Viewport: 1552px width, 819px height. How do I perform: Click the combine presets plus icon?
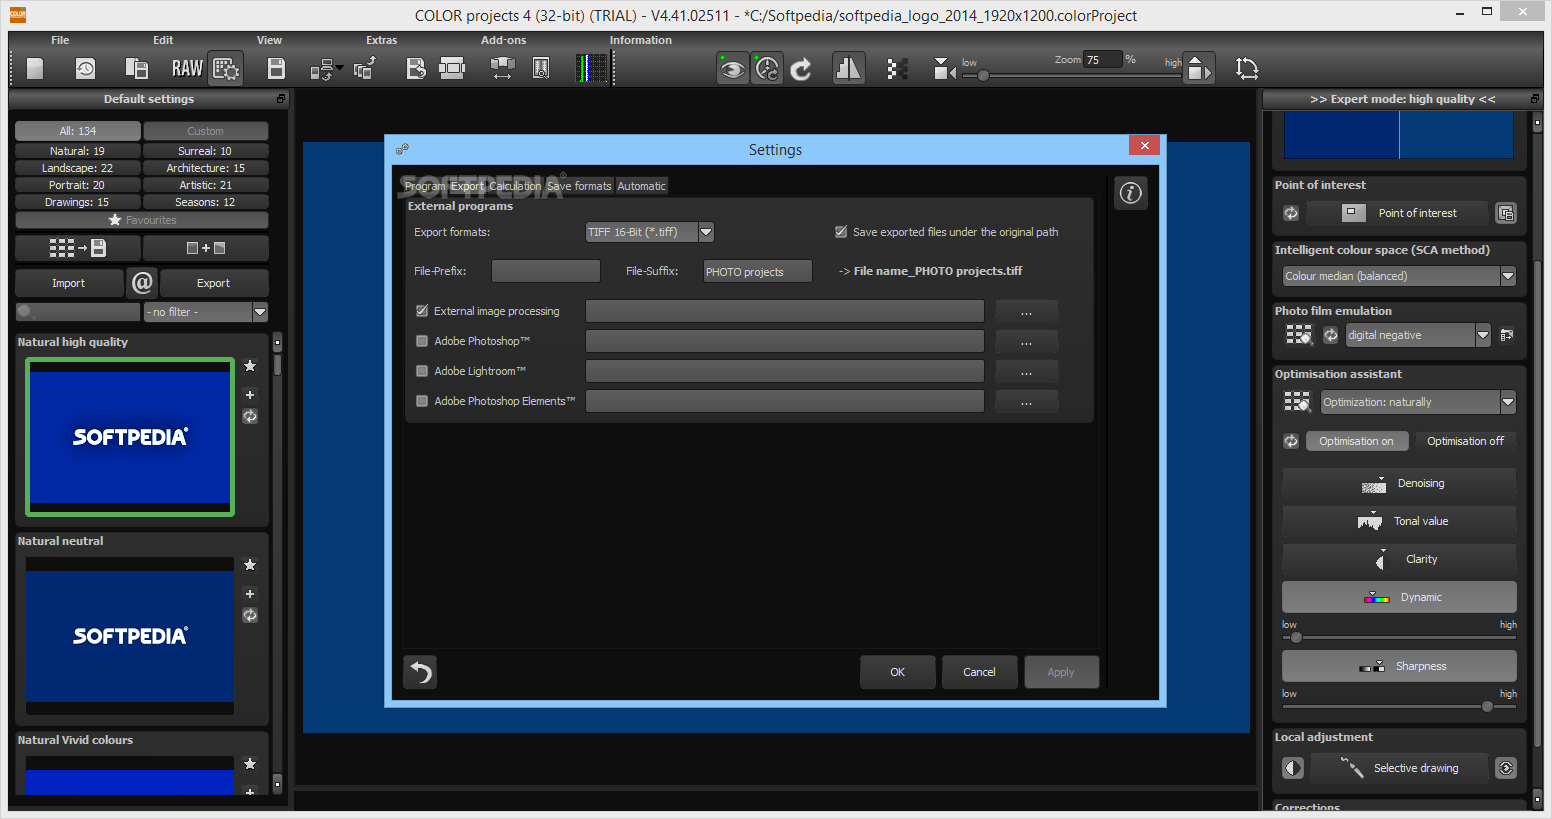point(206,248)
